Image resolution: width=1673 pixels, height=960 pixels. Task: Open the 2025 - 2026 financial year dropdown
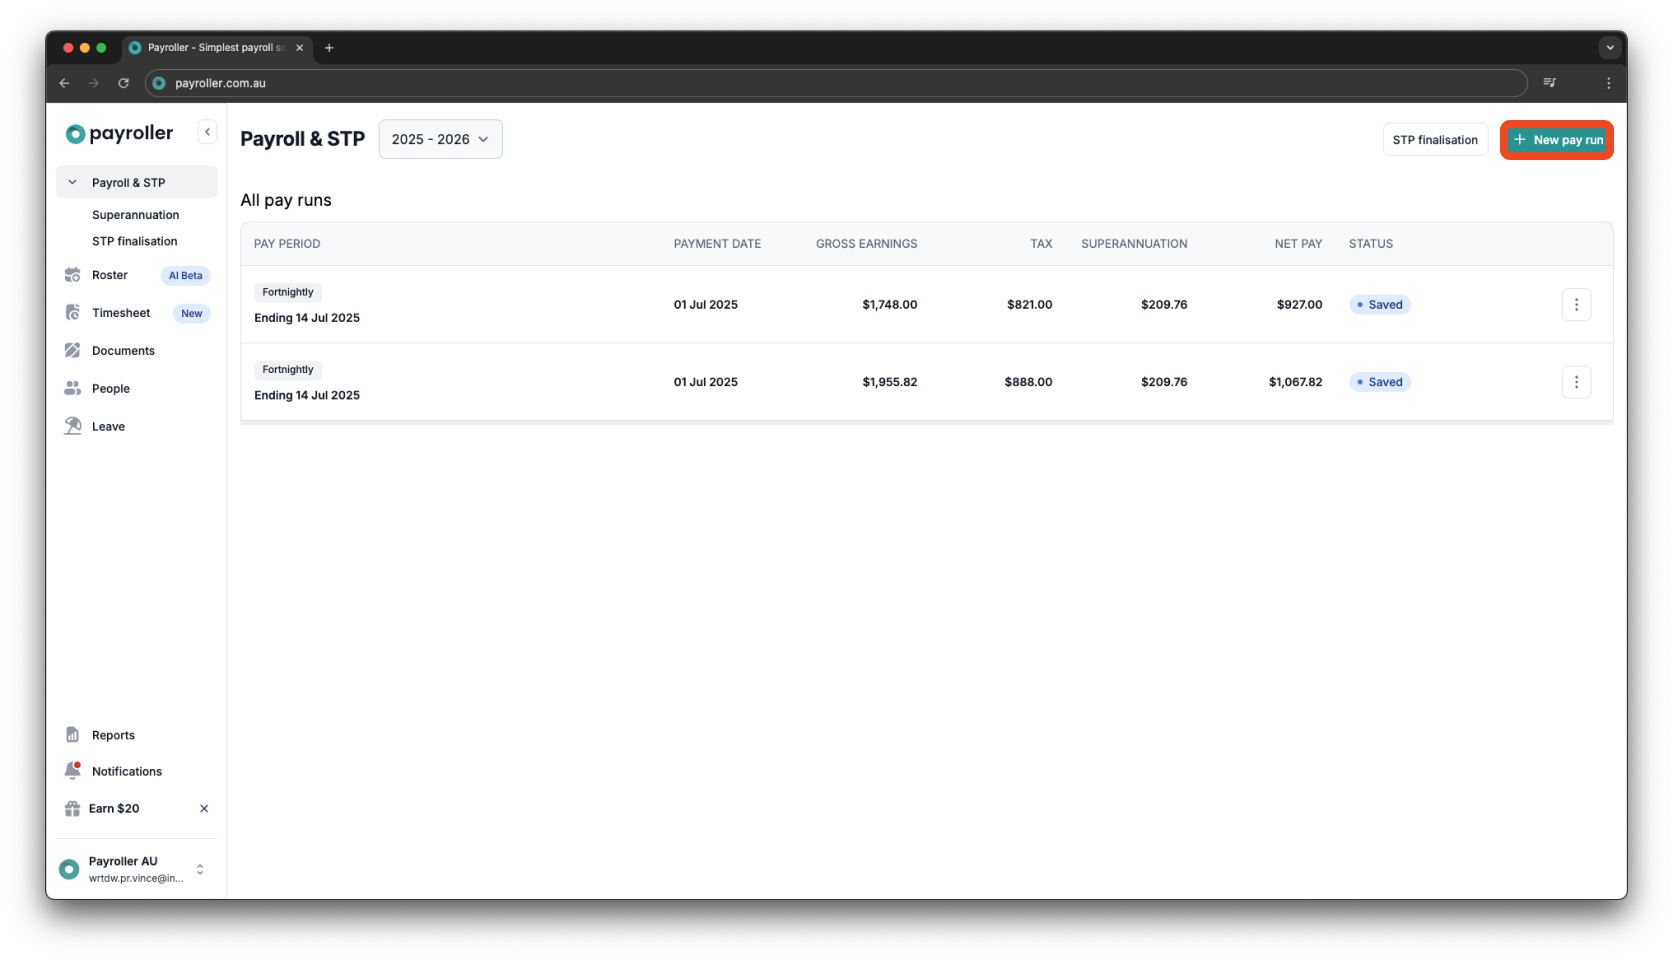[x=439, y=139]
